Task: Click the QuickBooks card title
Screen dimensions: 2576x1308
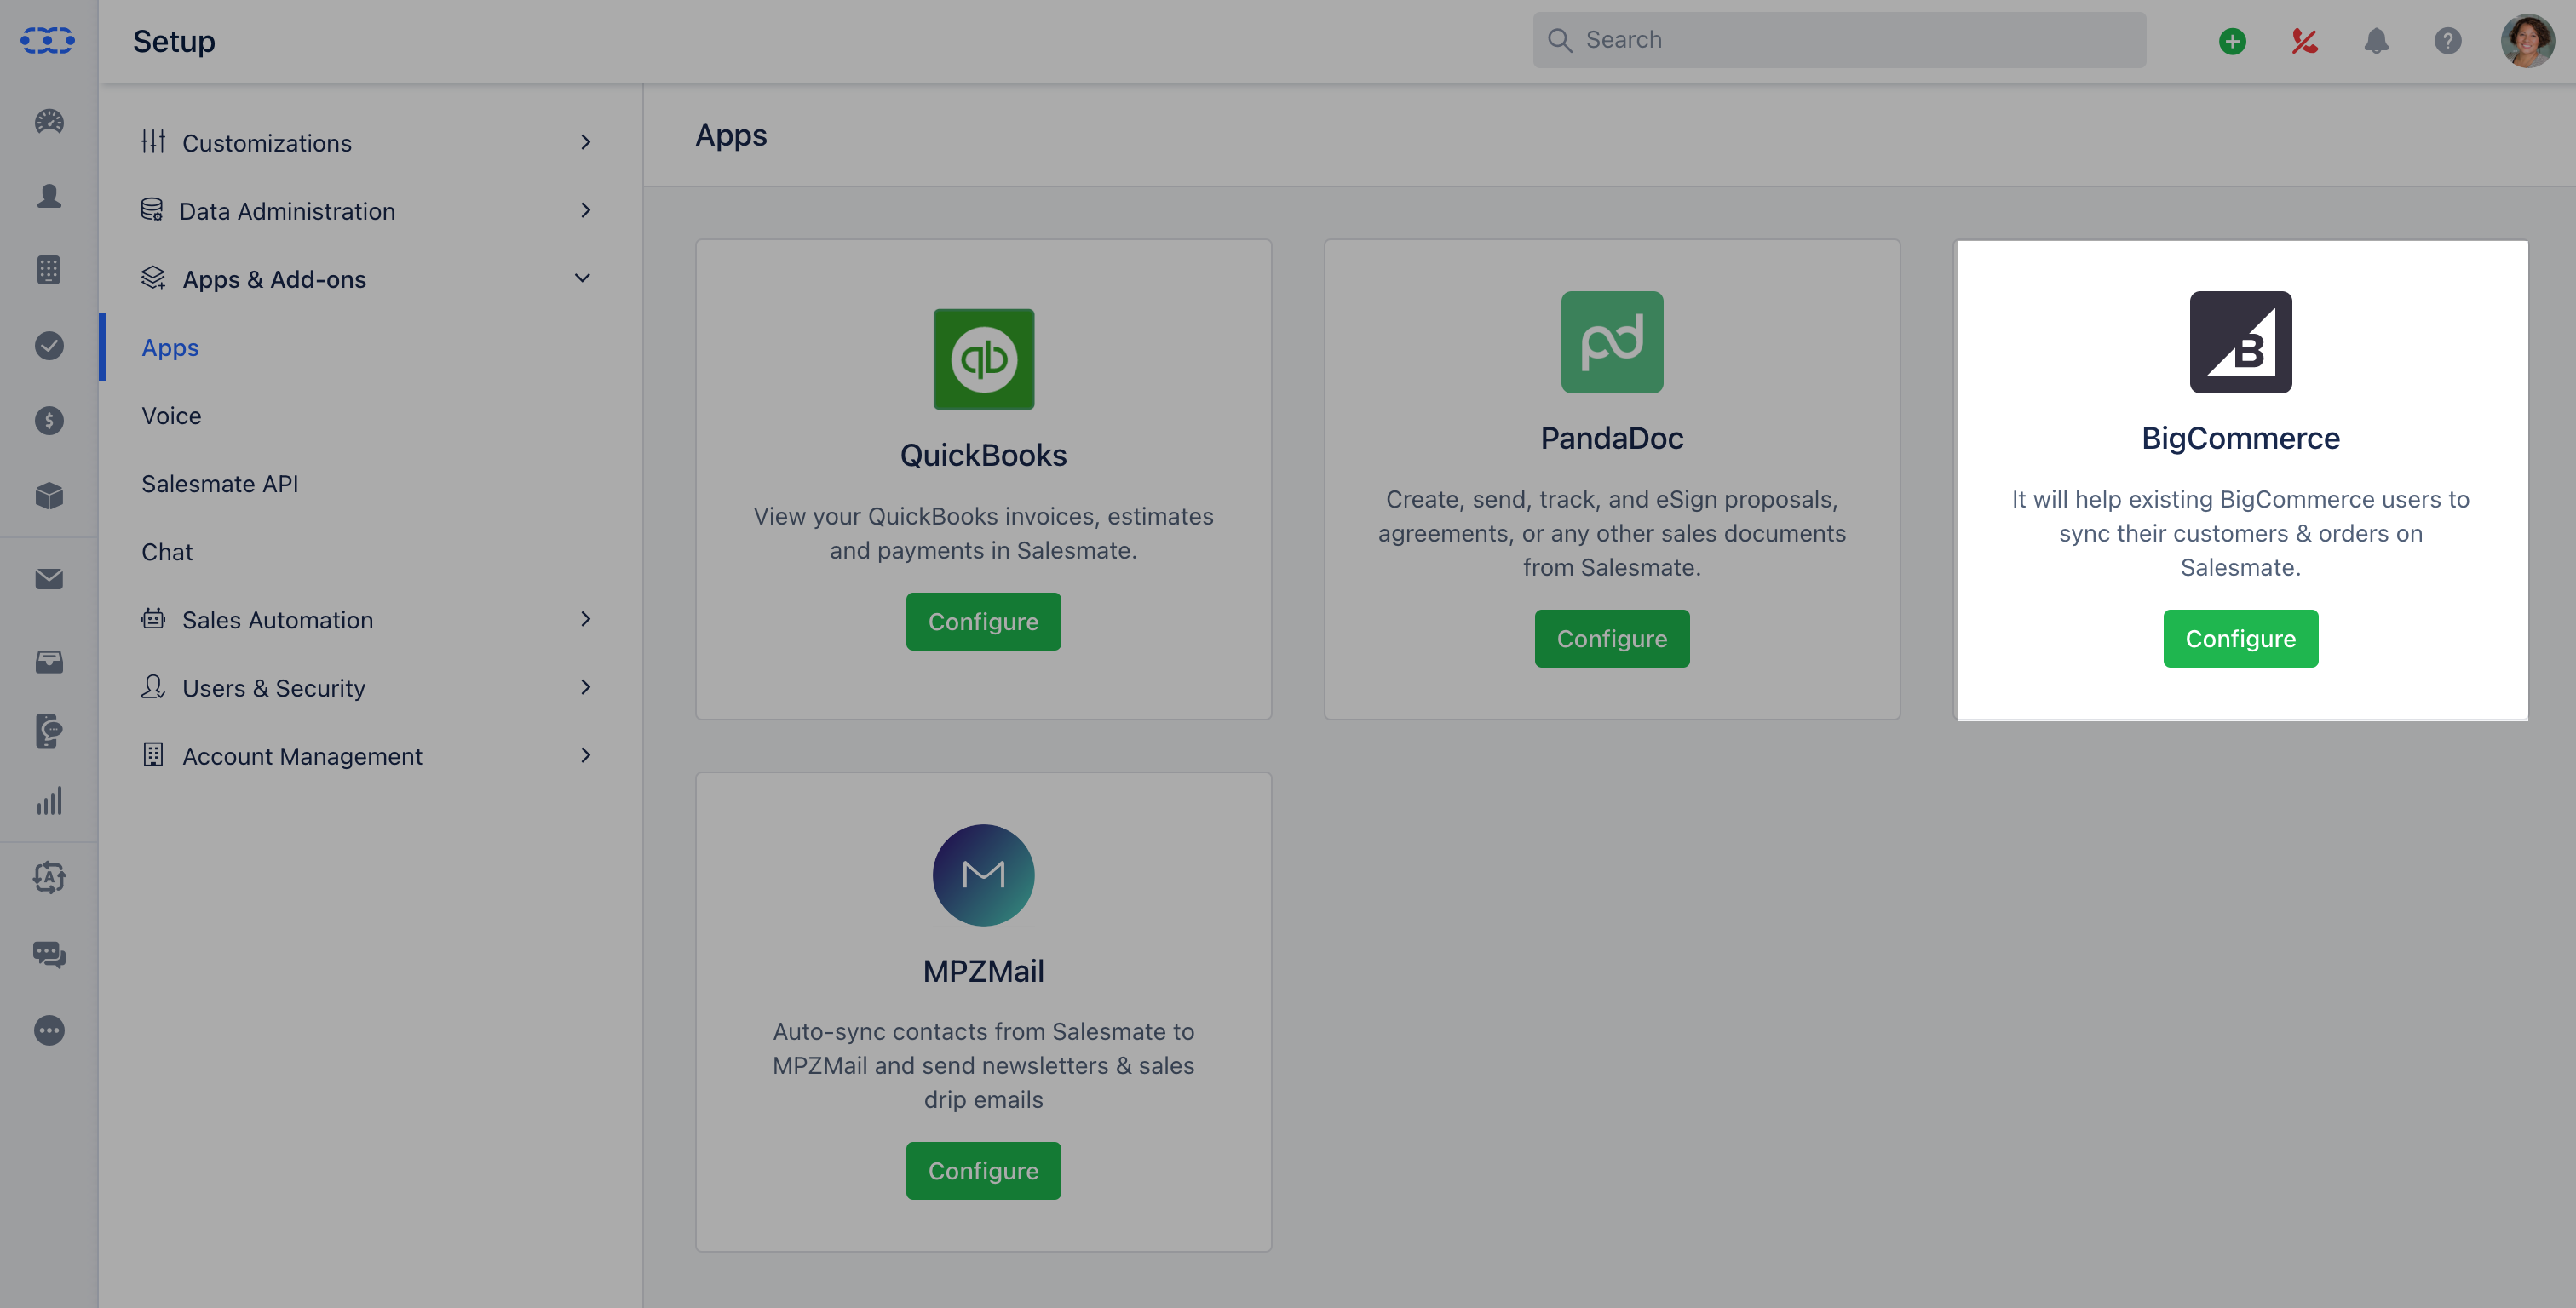Action: click(983, 456)
